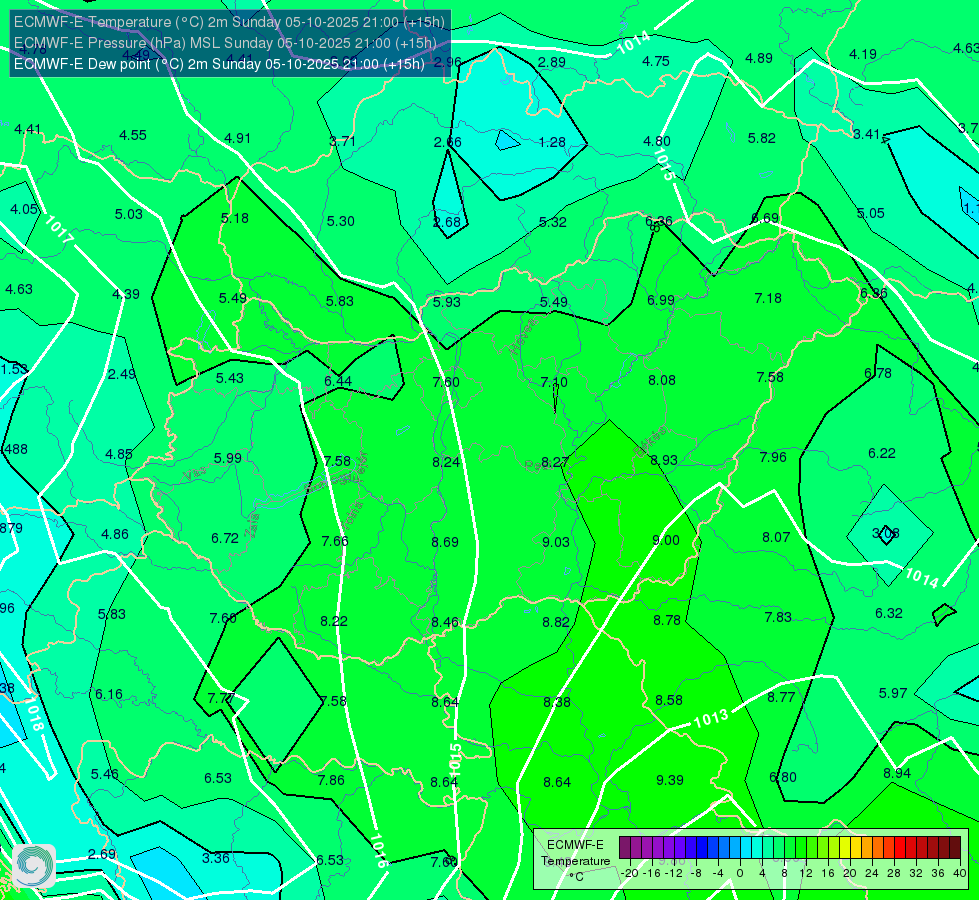Click the yellow 20 degree legend swatch
979x900 pixels.
[x=845, y=848]
